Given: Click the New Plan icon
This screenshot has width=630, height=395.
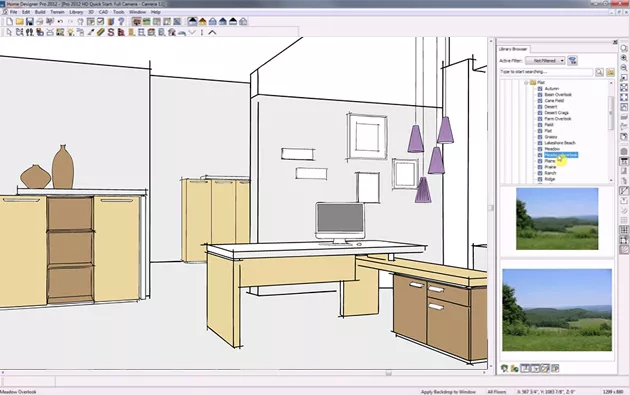Looking at the screenshot, I should [x=9, y=21].
